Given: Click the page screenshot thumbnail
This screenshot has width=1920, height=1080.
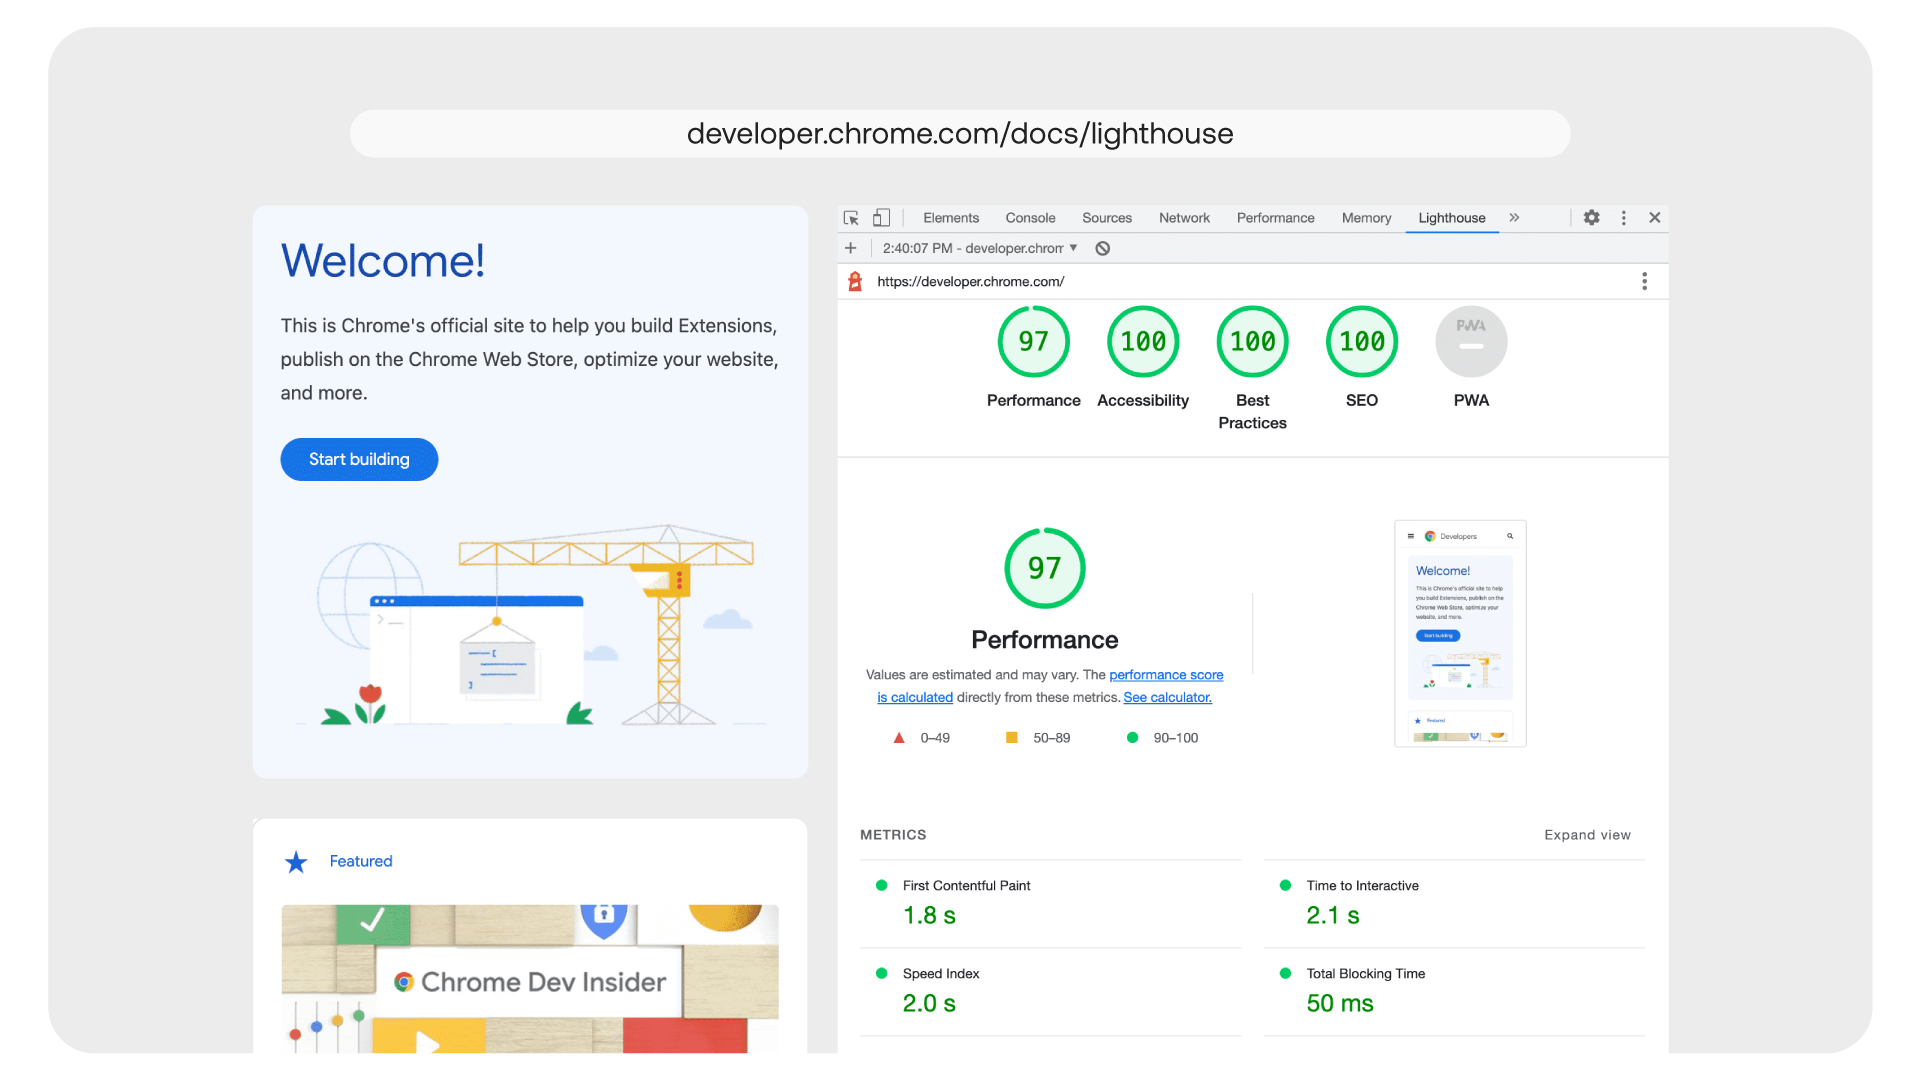Looking at the screenshot, I should pos(1460,633).
